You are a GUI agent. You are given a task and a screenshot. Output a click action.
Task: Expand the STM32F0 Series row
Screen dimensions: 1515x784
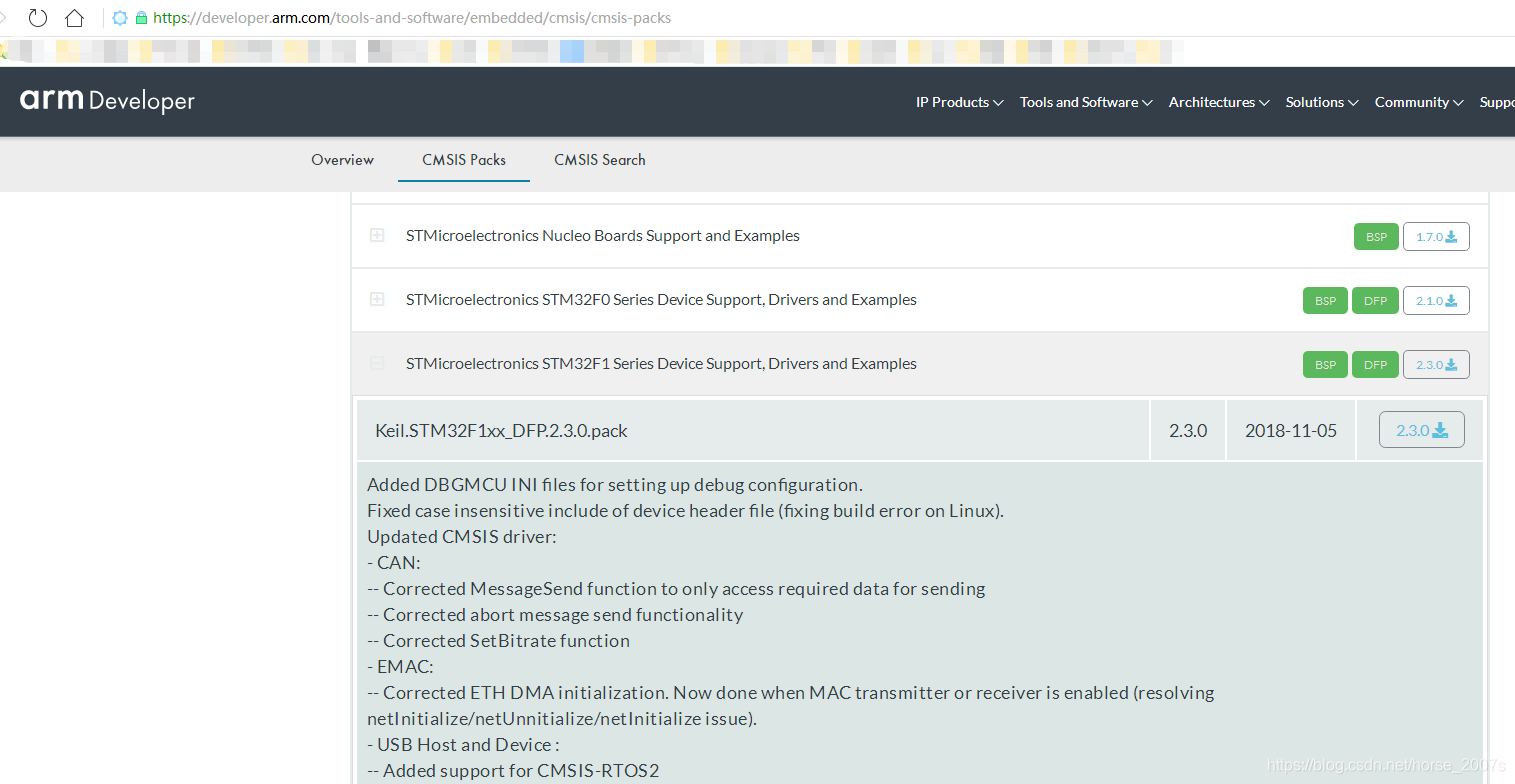point(377,300)
